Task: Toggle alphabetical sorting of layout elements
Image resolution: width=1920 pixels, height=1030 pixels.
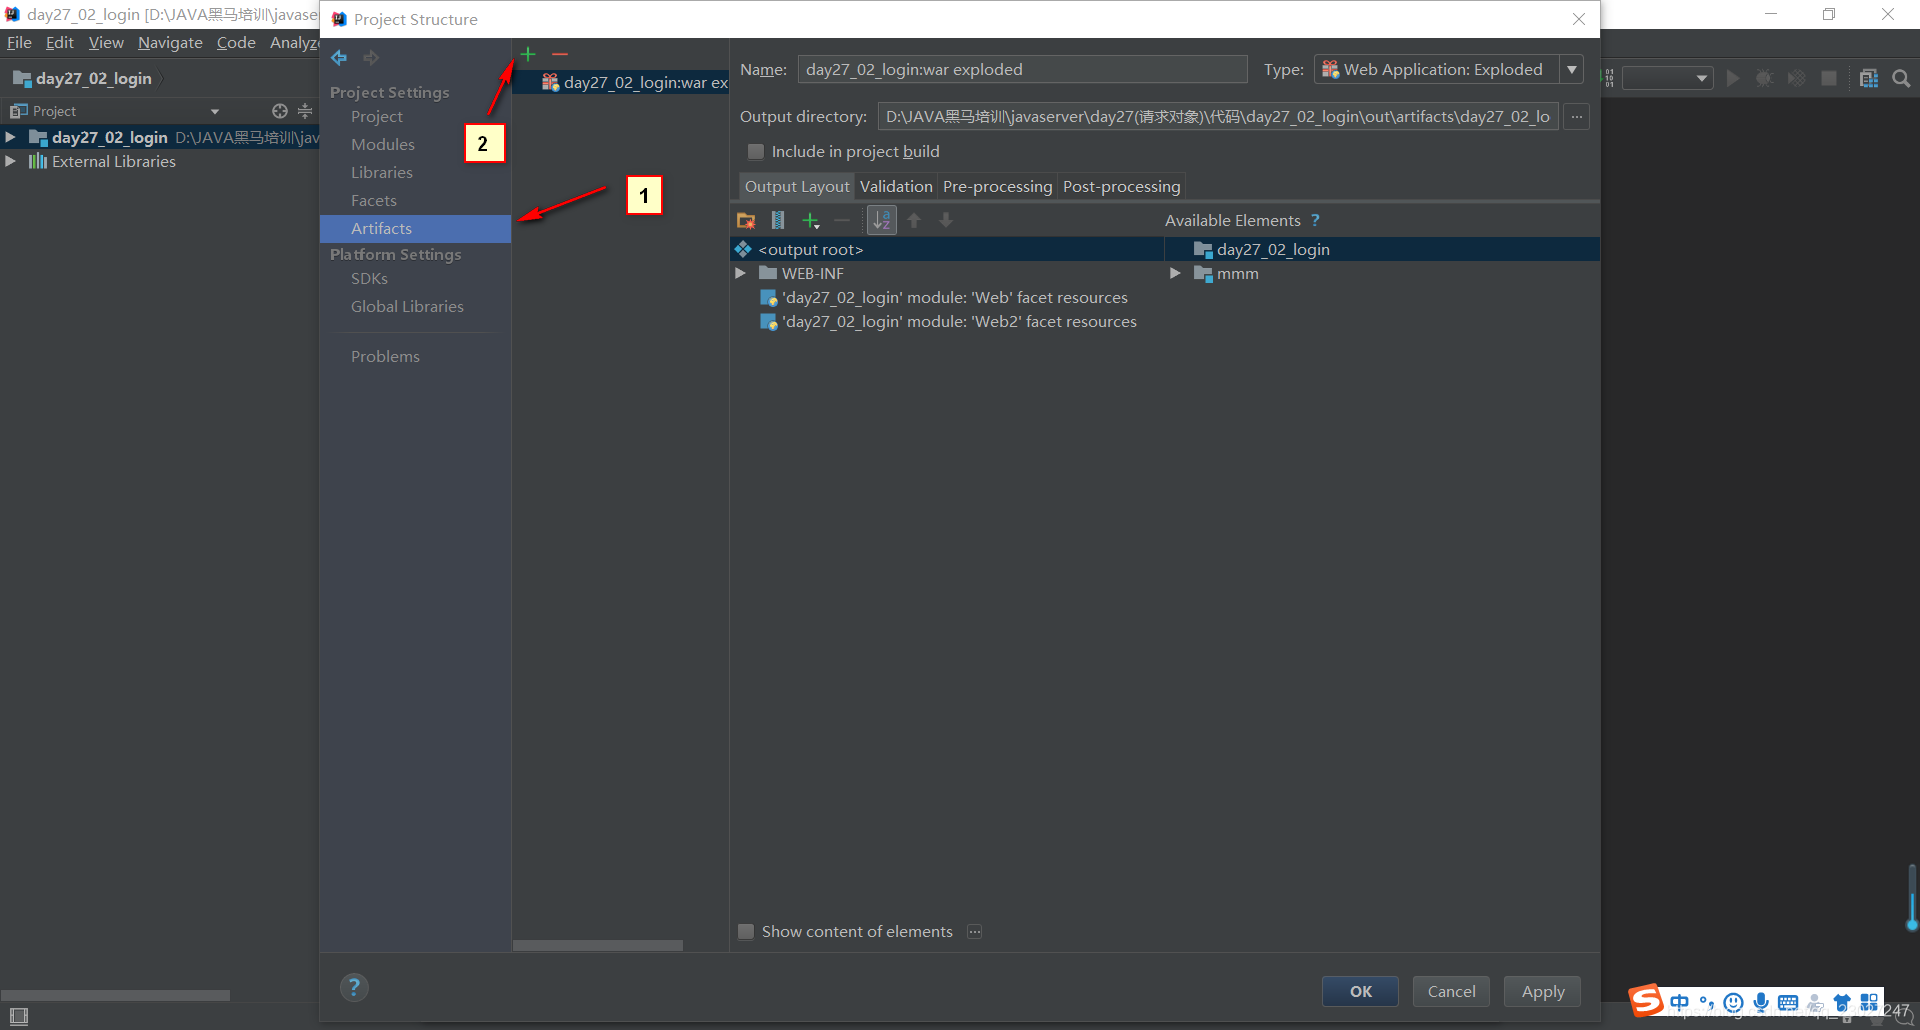Action: (x=882, y=221)
